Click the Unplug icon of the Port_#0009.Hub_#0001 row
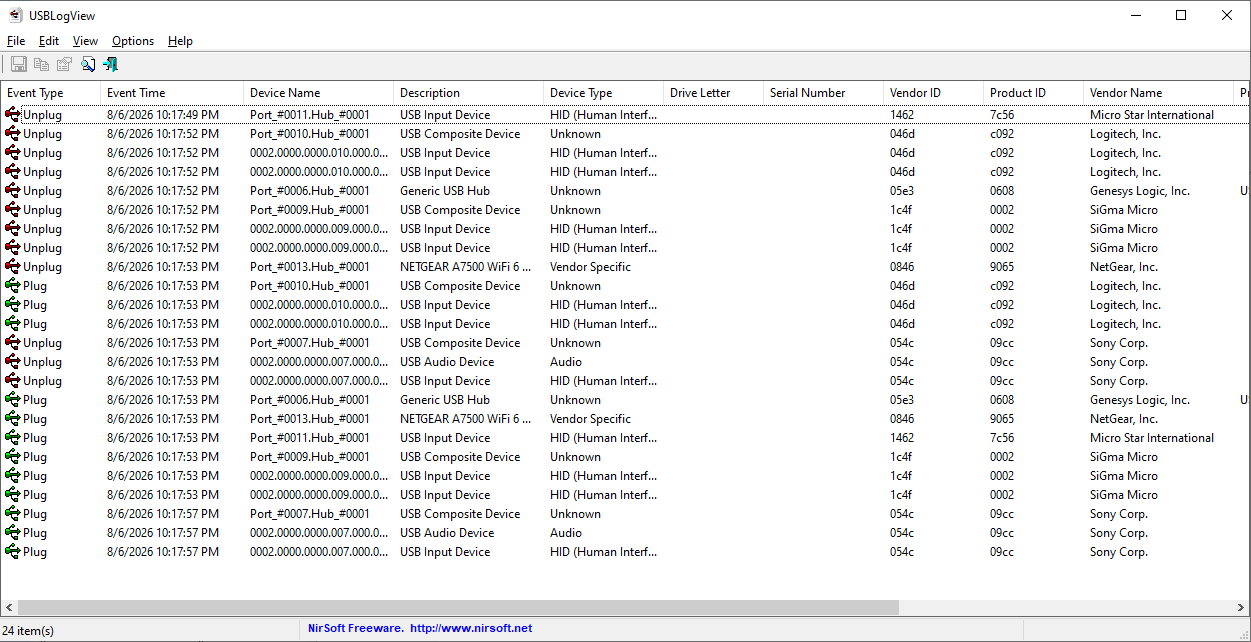1251x642 pixels. click(12, 210)
